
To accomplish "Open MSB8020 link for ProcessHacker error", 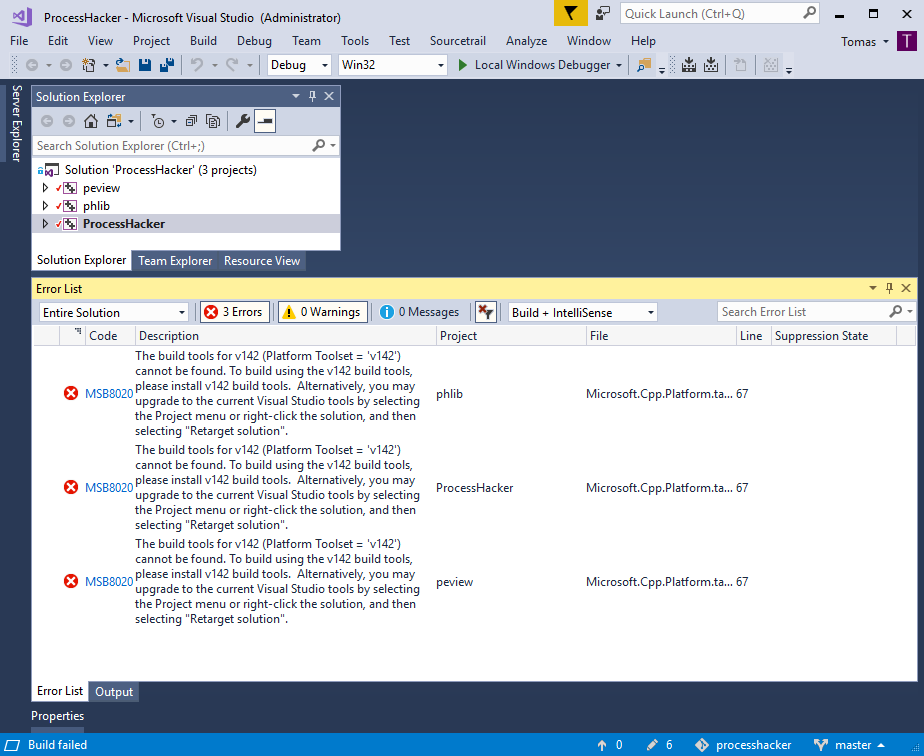I will tap(109, 487).
